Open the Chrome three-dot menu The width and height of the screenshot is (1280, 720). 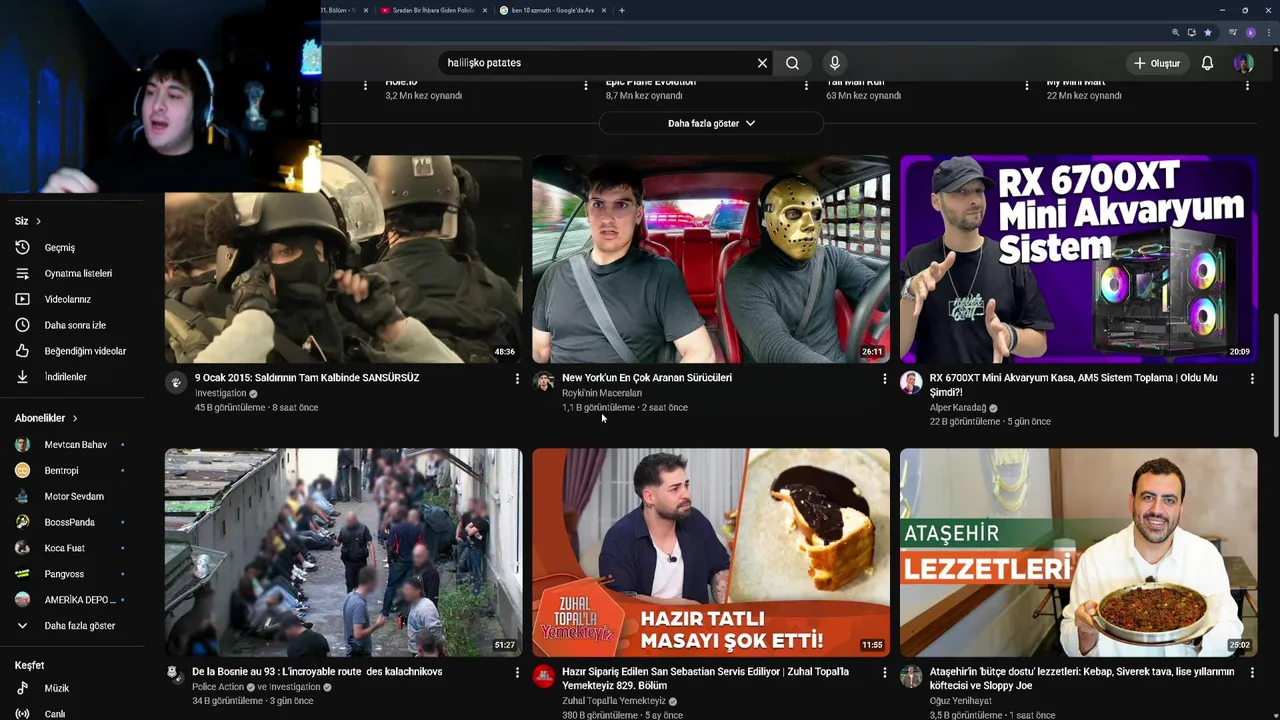click(x=1269, y=32)
